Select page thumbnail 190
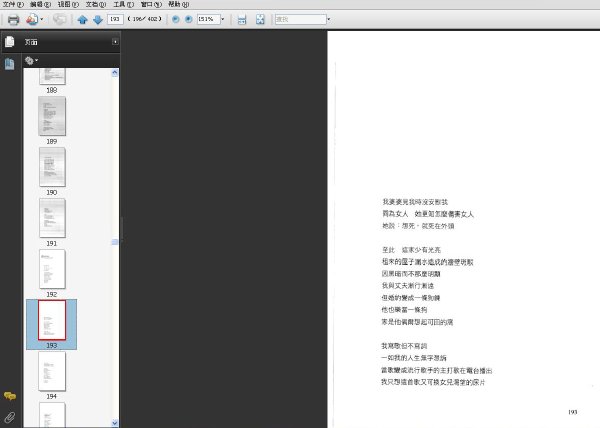This screenshot has height=428, width=600. pos(52,167)
